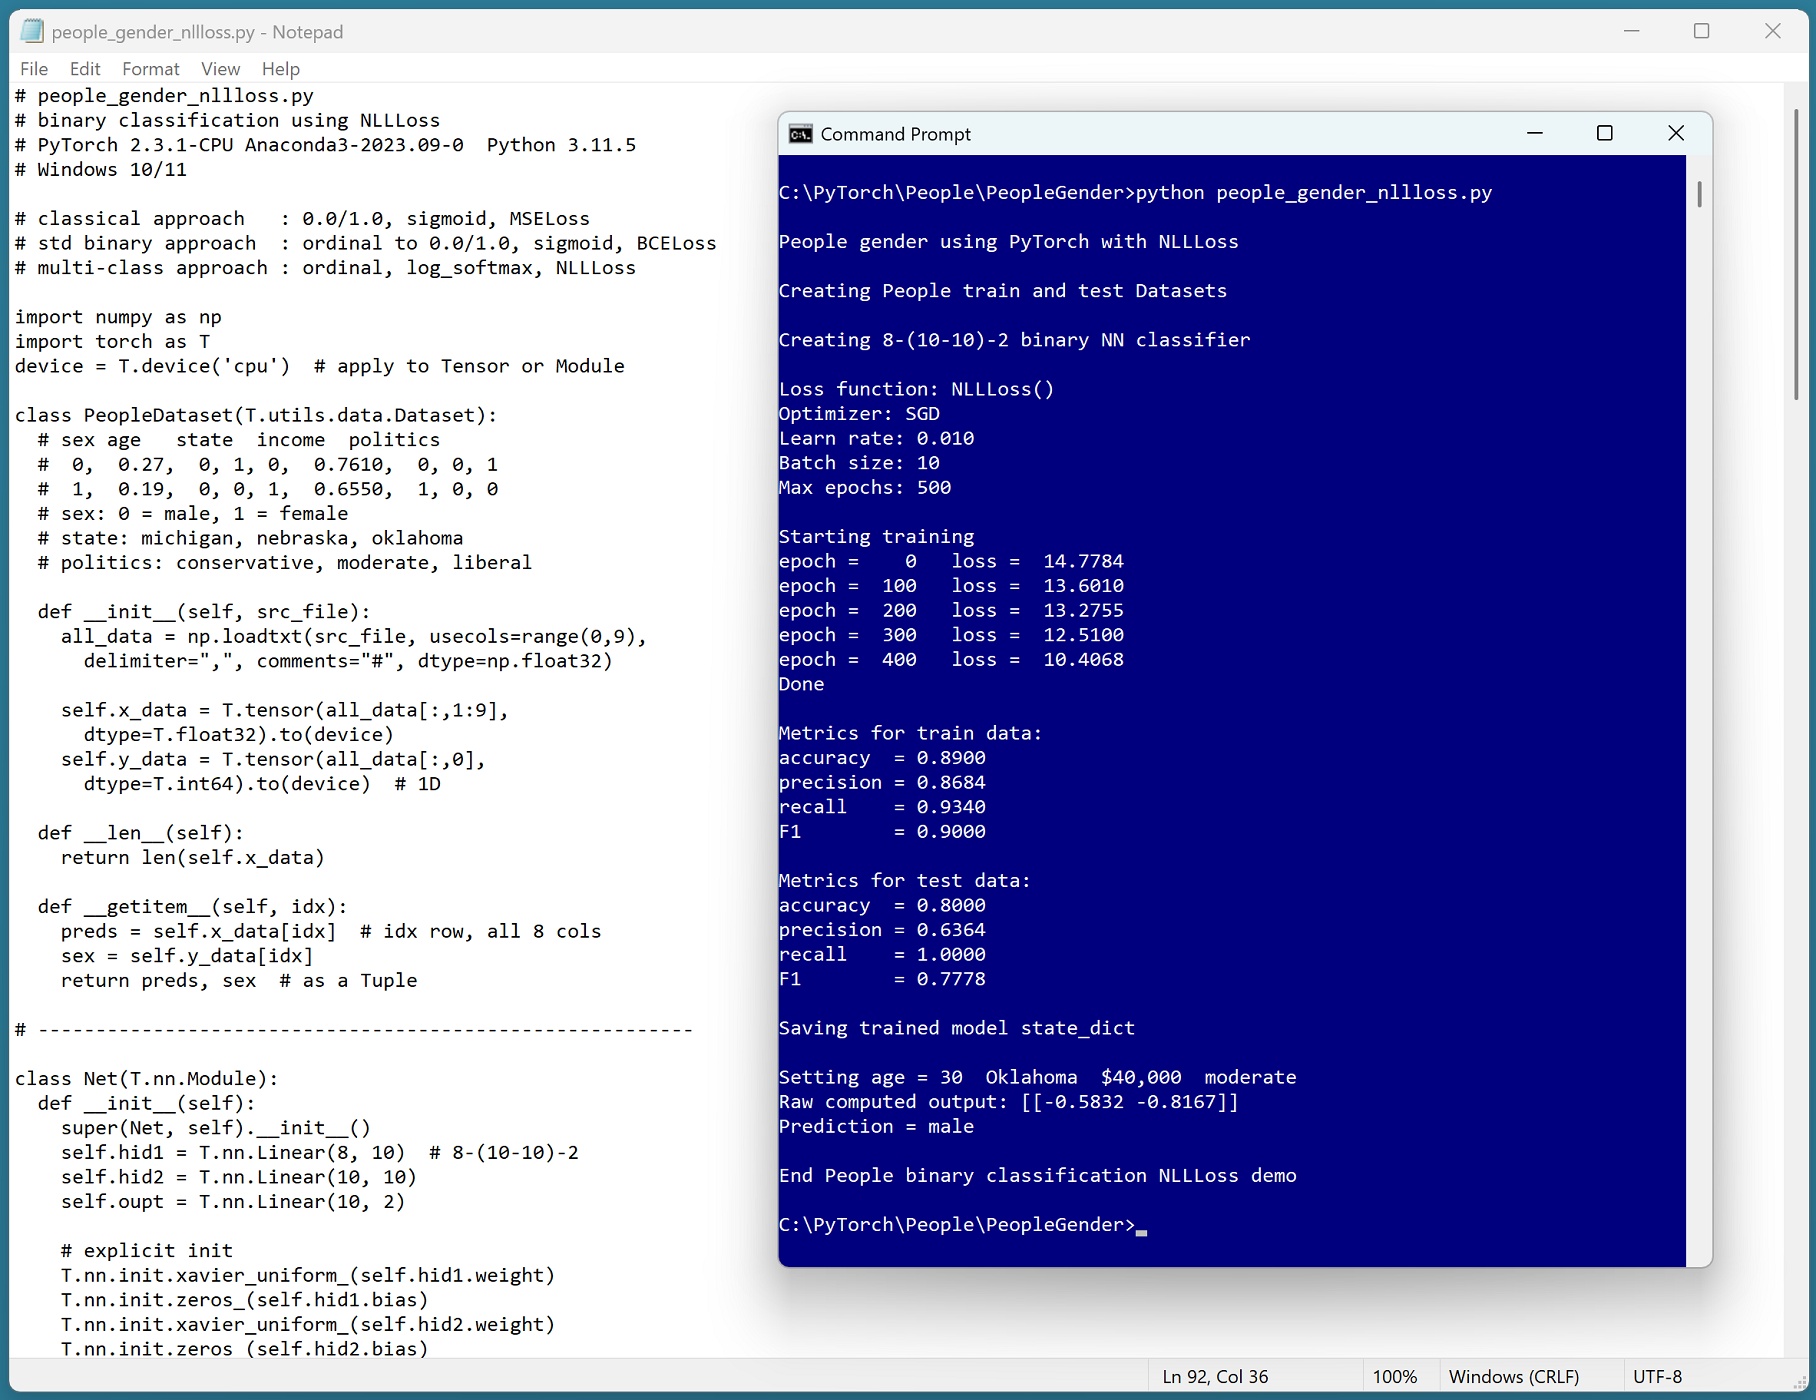This screenshot has width=1816, height=1400.
Task: Open the File menu
Action: 34,69
